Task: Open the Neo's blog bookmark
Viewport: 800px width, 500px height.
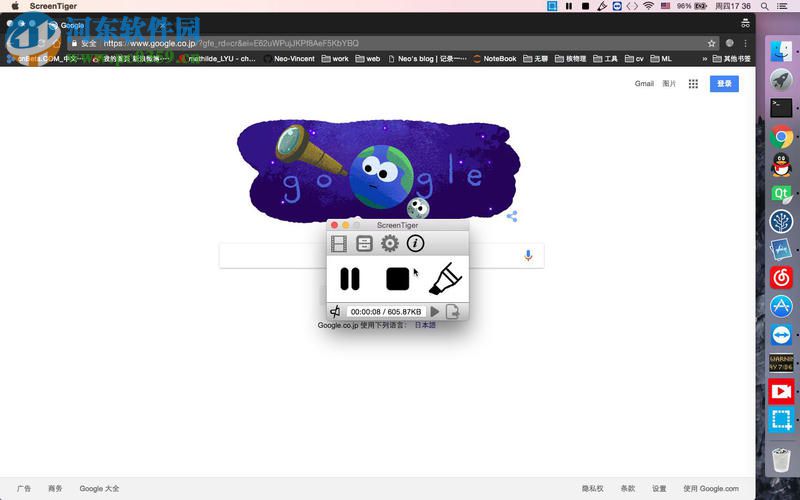Action: click(427, 59)
